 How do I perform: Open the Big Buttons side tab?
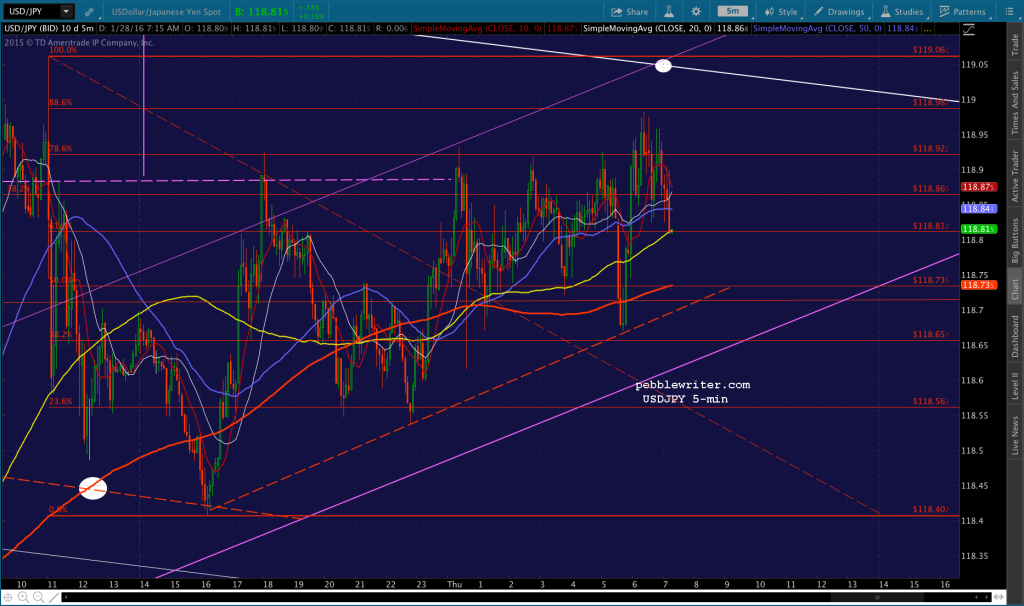coord(1015,240)
